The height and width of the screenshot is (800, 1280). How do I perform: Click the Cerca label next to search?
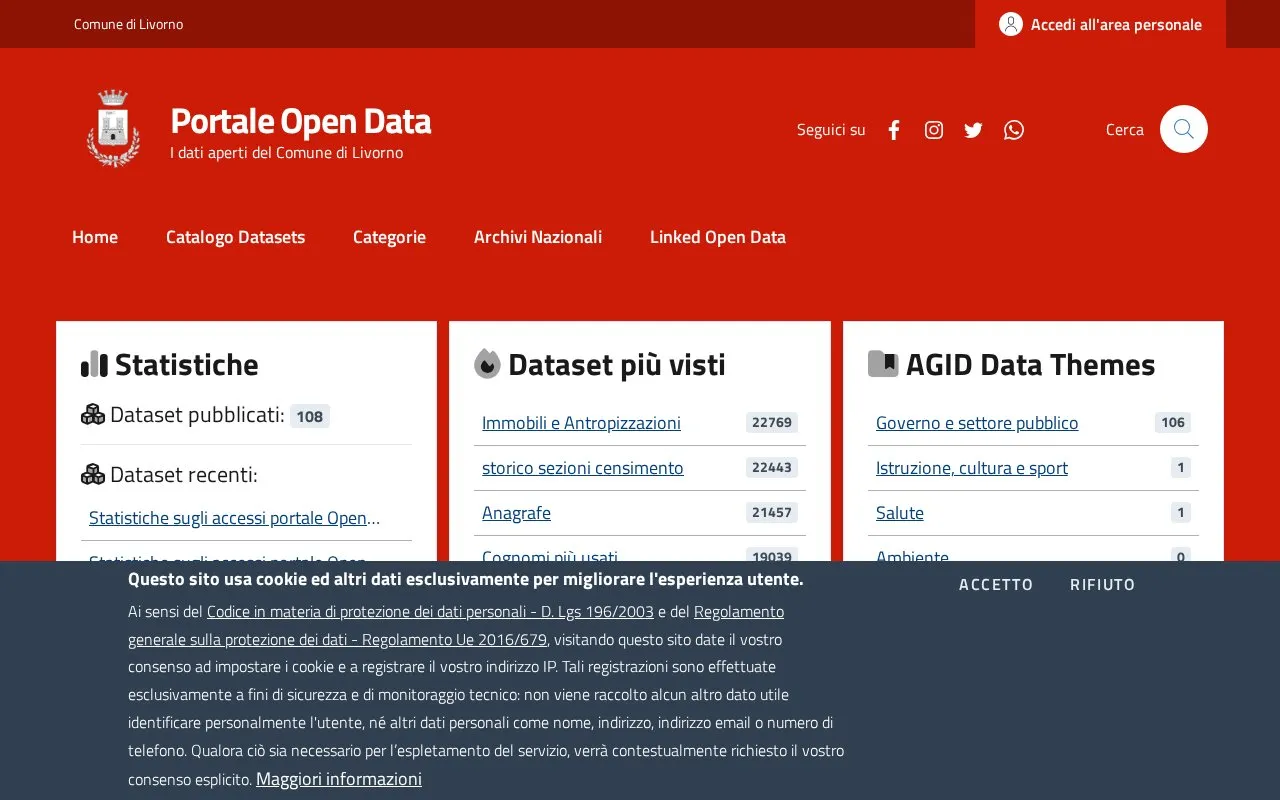1125,130
